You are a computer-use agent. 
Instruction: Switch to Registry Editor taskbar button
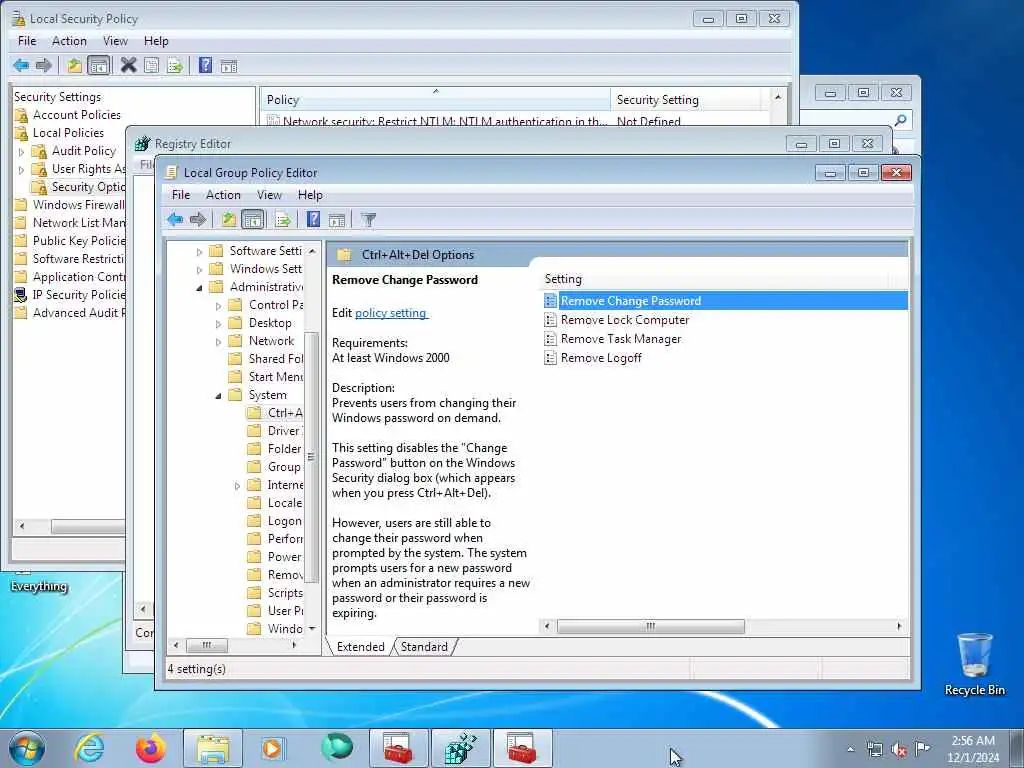460,748
